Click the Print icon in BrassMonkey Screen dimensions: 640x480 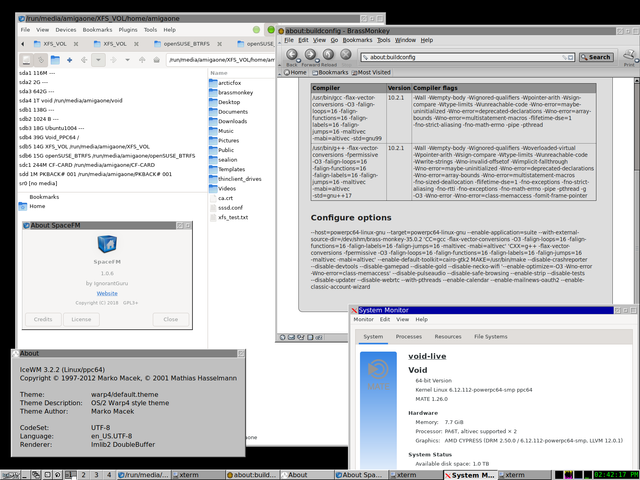pos(629,54)
